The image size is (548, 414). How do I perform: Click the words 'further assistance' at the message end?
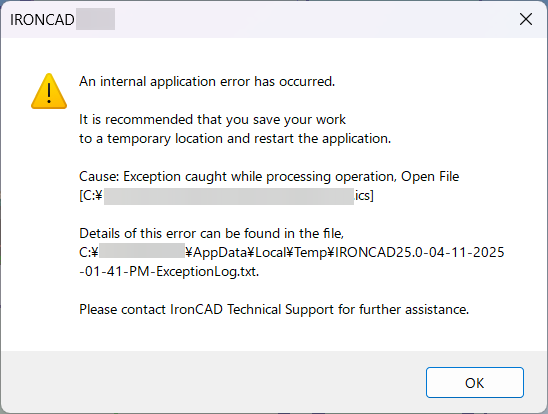[413, 310]
